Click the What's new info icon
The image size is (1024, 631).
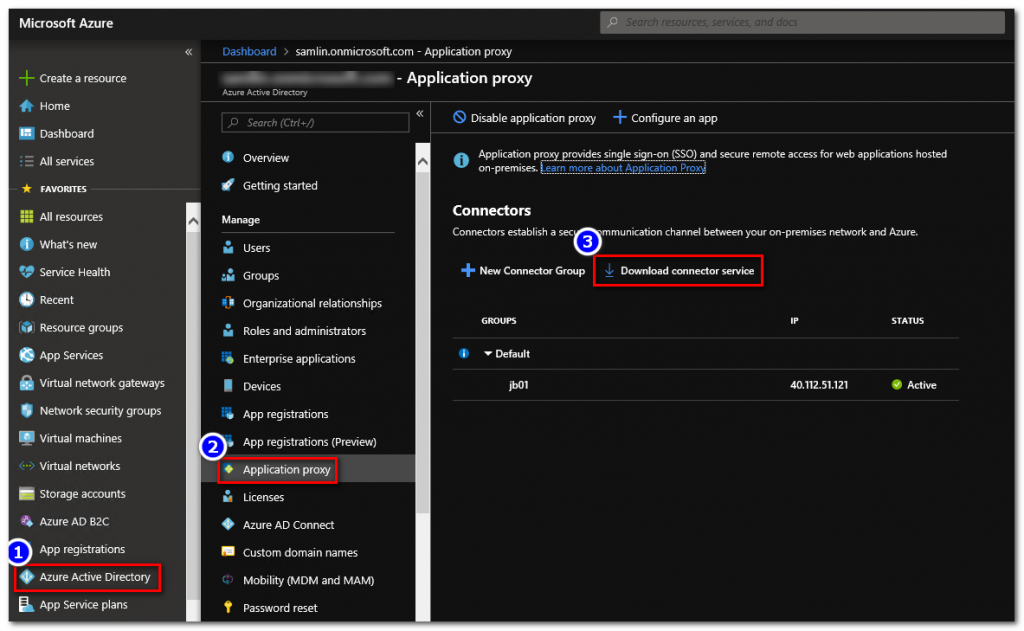[x=26, y=244]
